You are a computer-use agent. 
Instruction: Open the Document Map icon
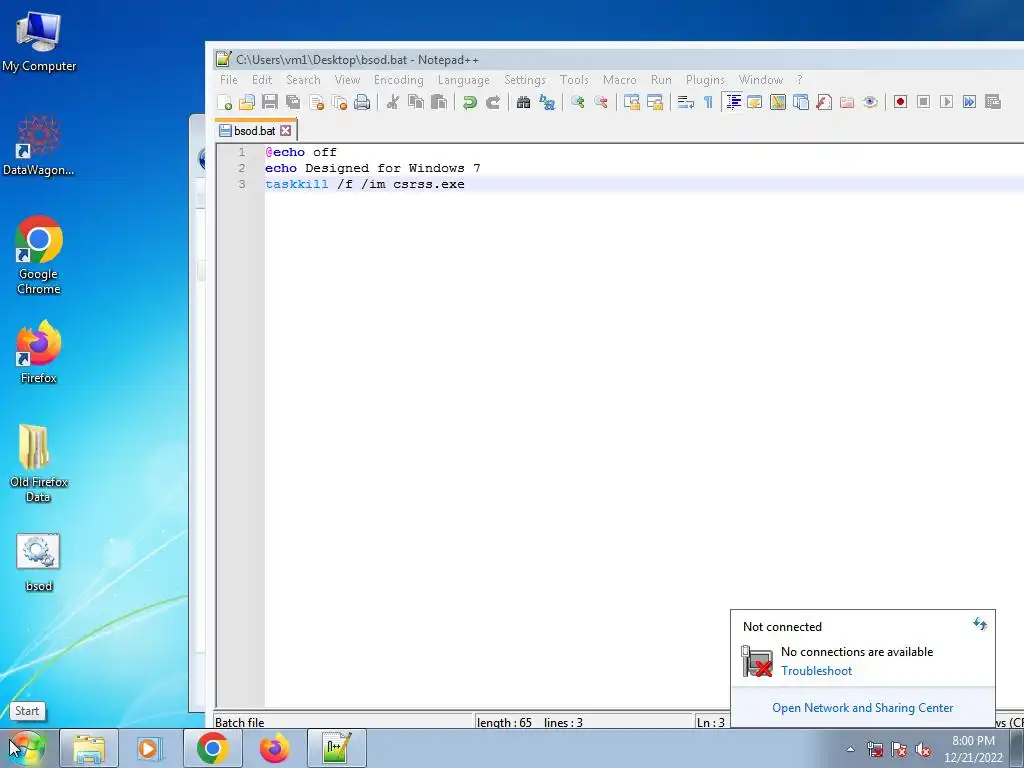[x=778, y=102]
